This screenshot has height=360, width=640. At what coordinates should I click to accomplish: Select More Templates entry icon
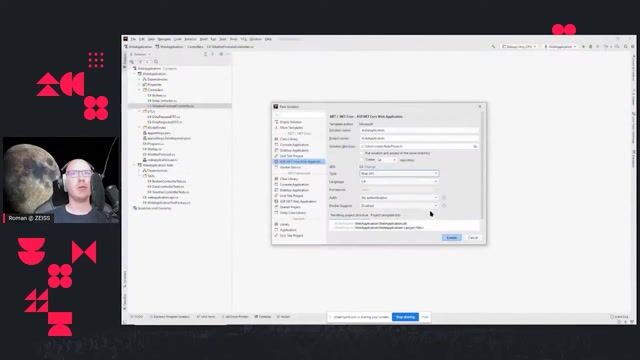(276, 128)
